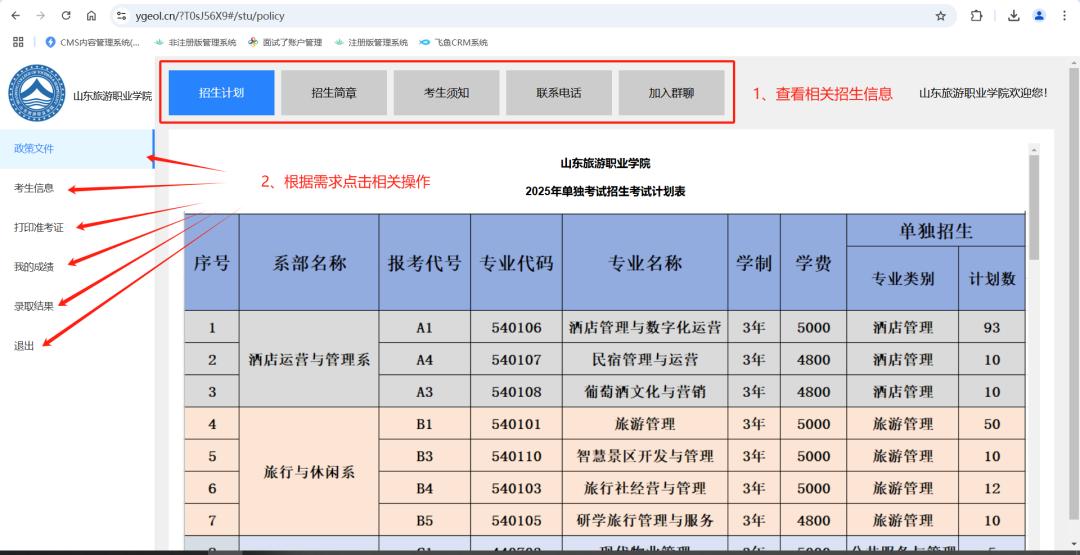
Task: Open the 考生须知 tab
Action: coord(446,93)
